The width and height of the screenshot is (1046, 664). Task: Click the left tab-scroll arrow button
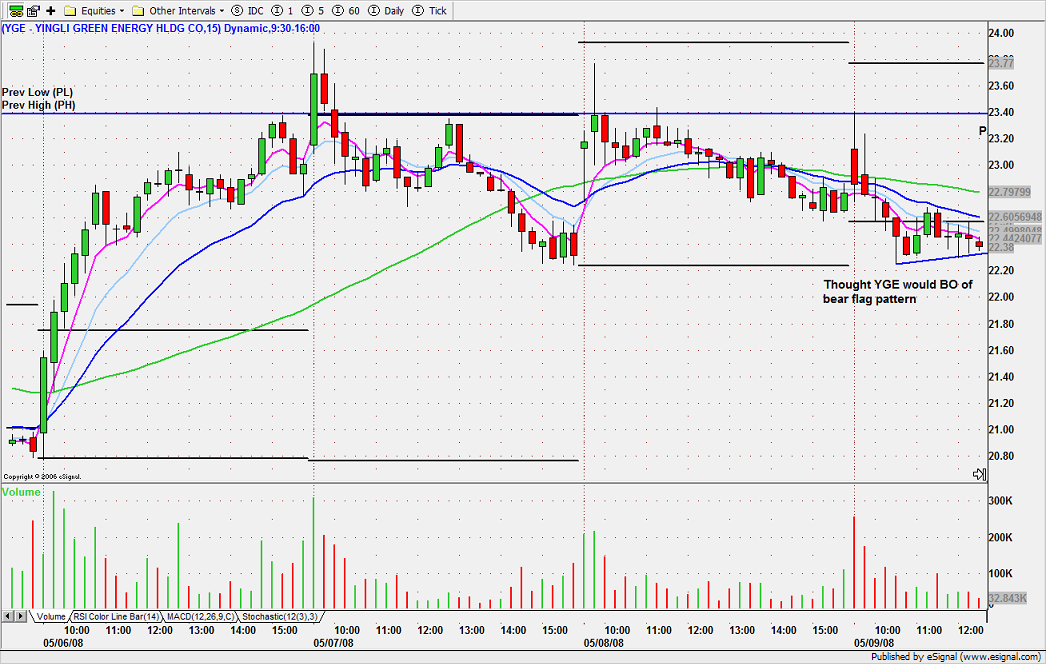click(x=8, y=617)
